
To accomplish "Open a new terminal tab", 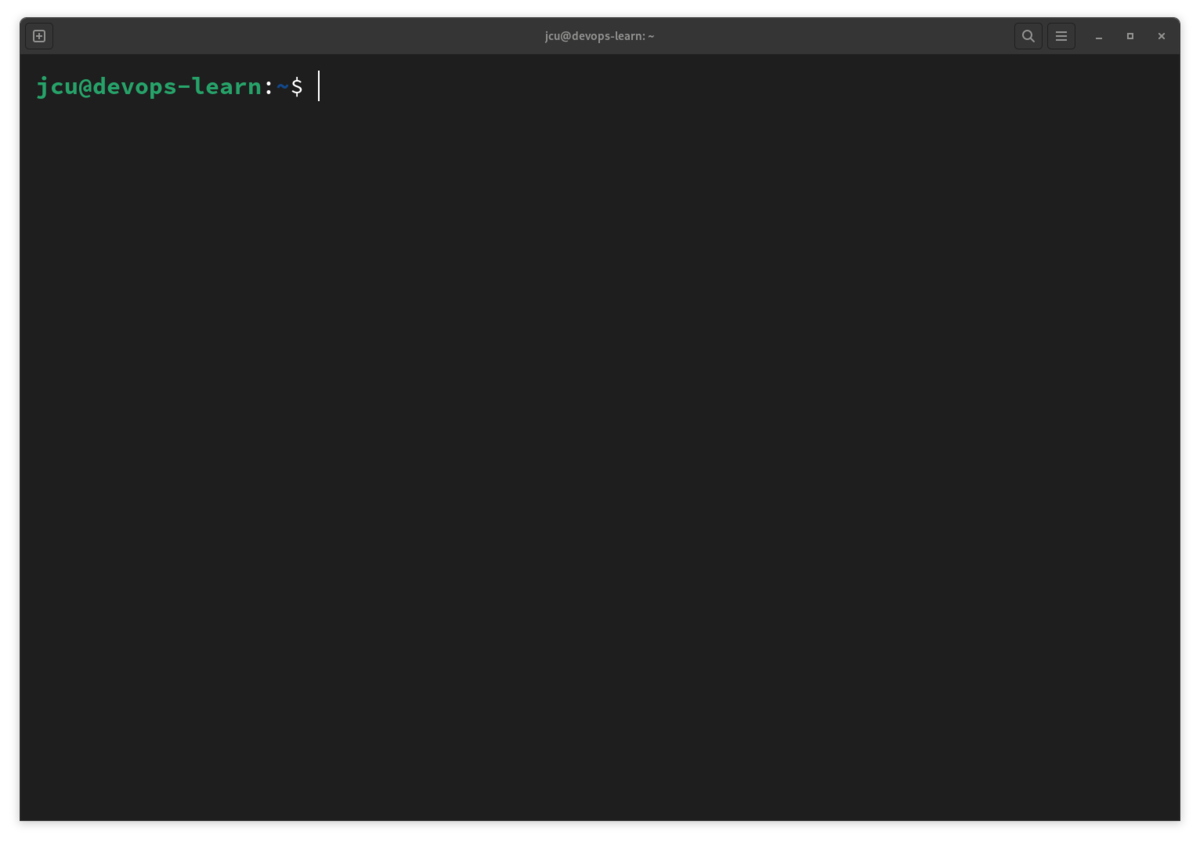I will pyautogui.click(x=39, y=36).
